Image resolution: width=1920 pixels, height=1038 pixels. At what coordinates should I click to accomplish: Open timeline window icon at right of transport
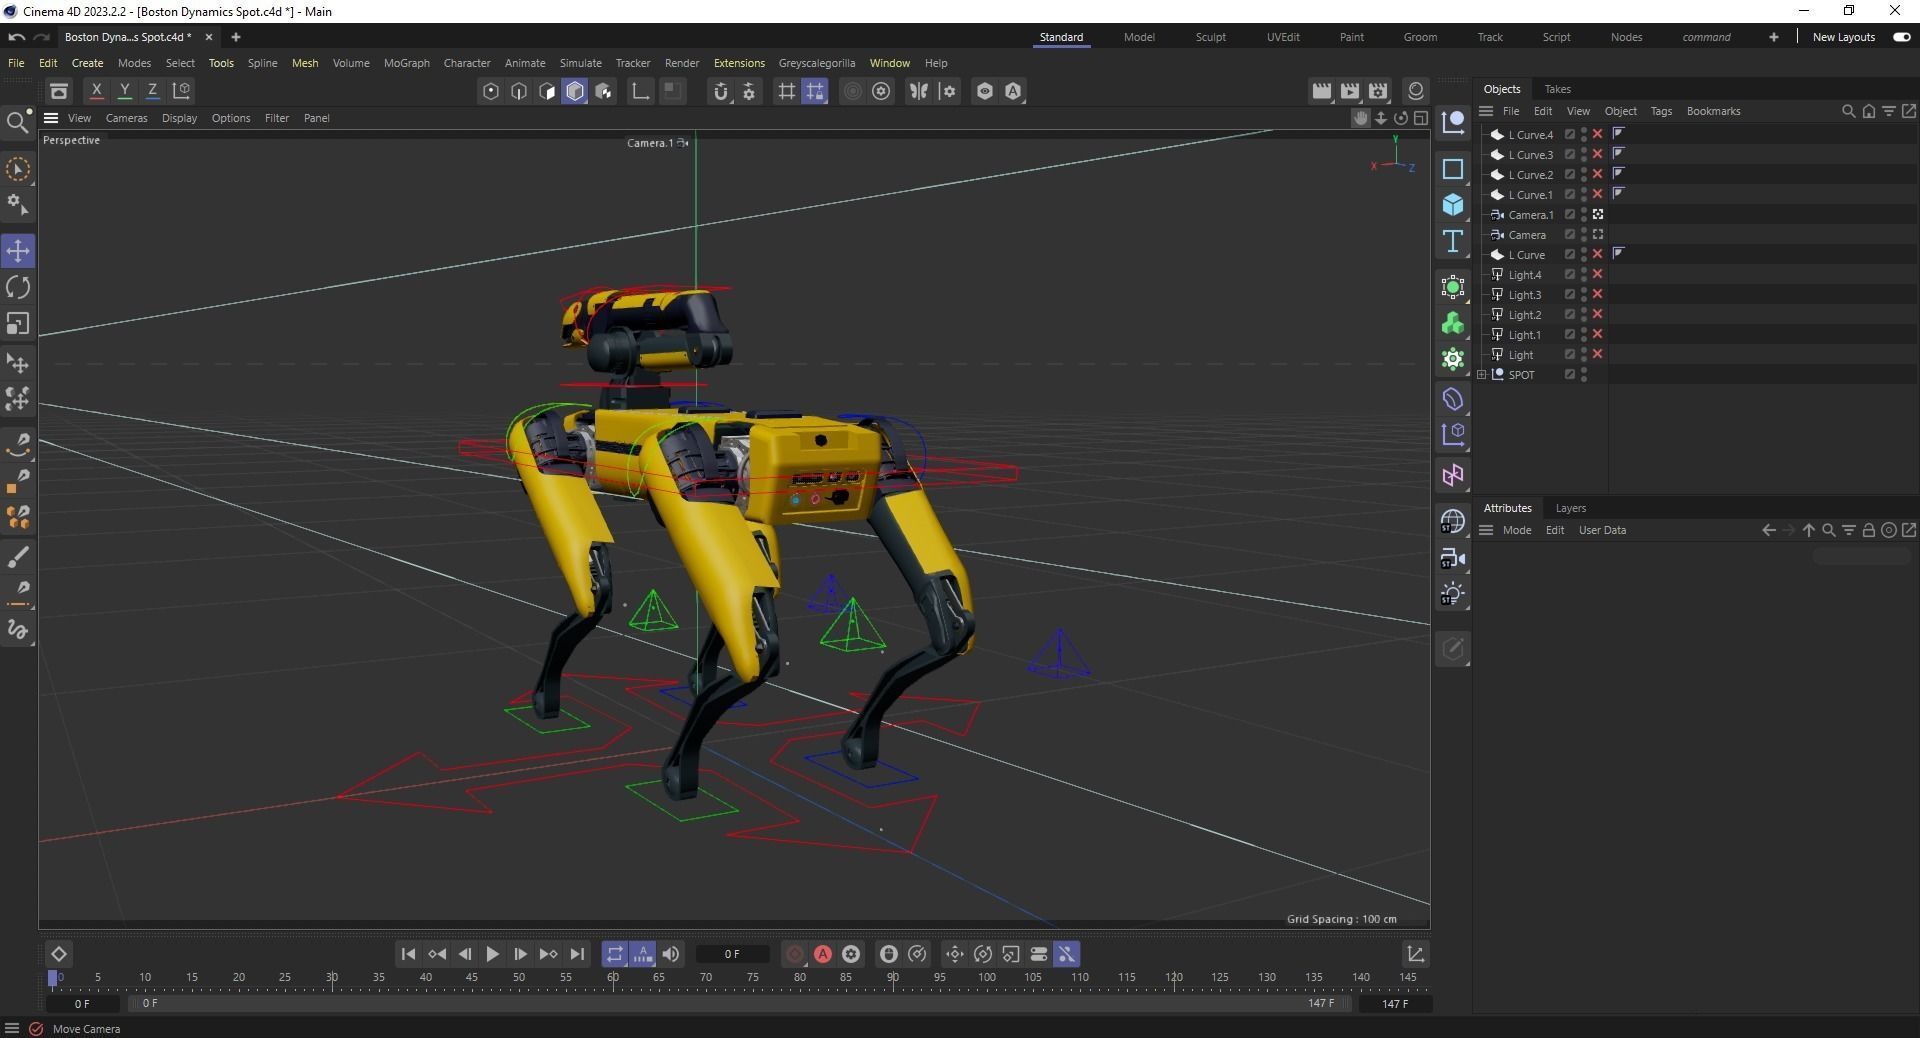tap(1415, 954)
